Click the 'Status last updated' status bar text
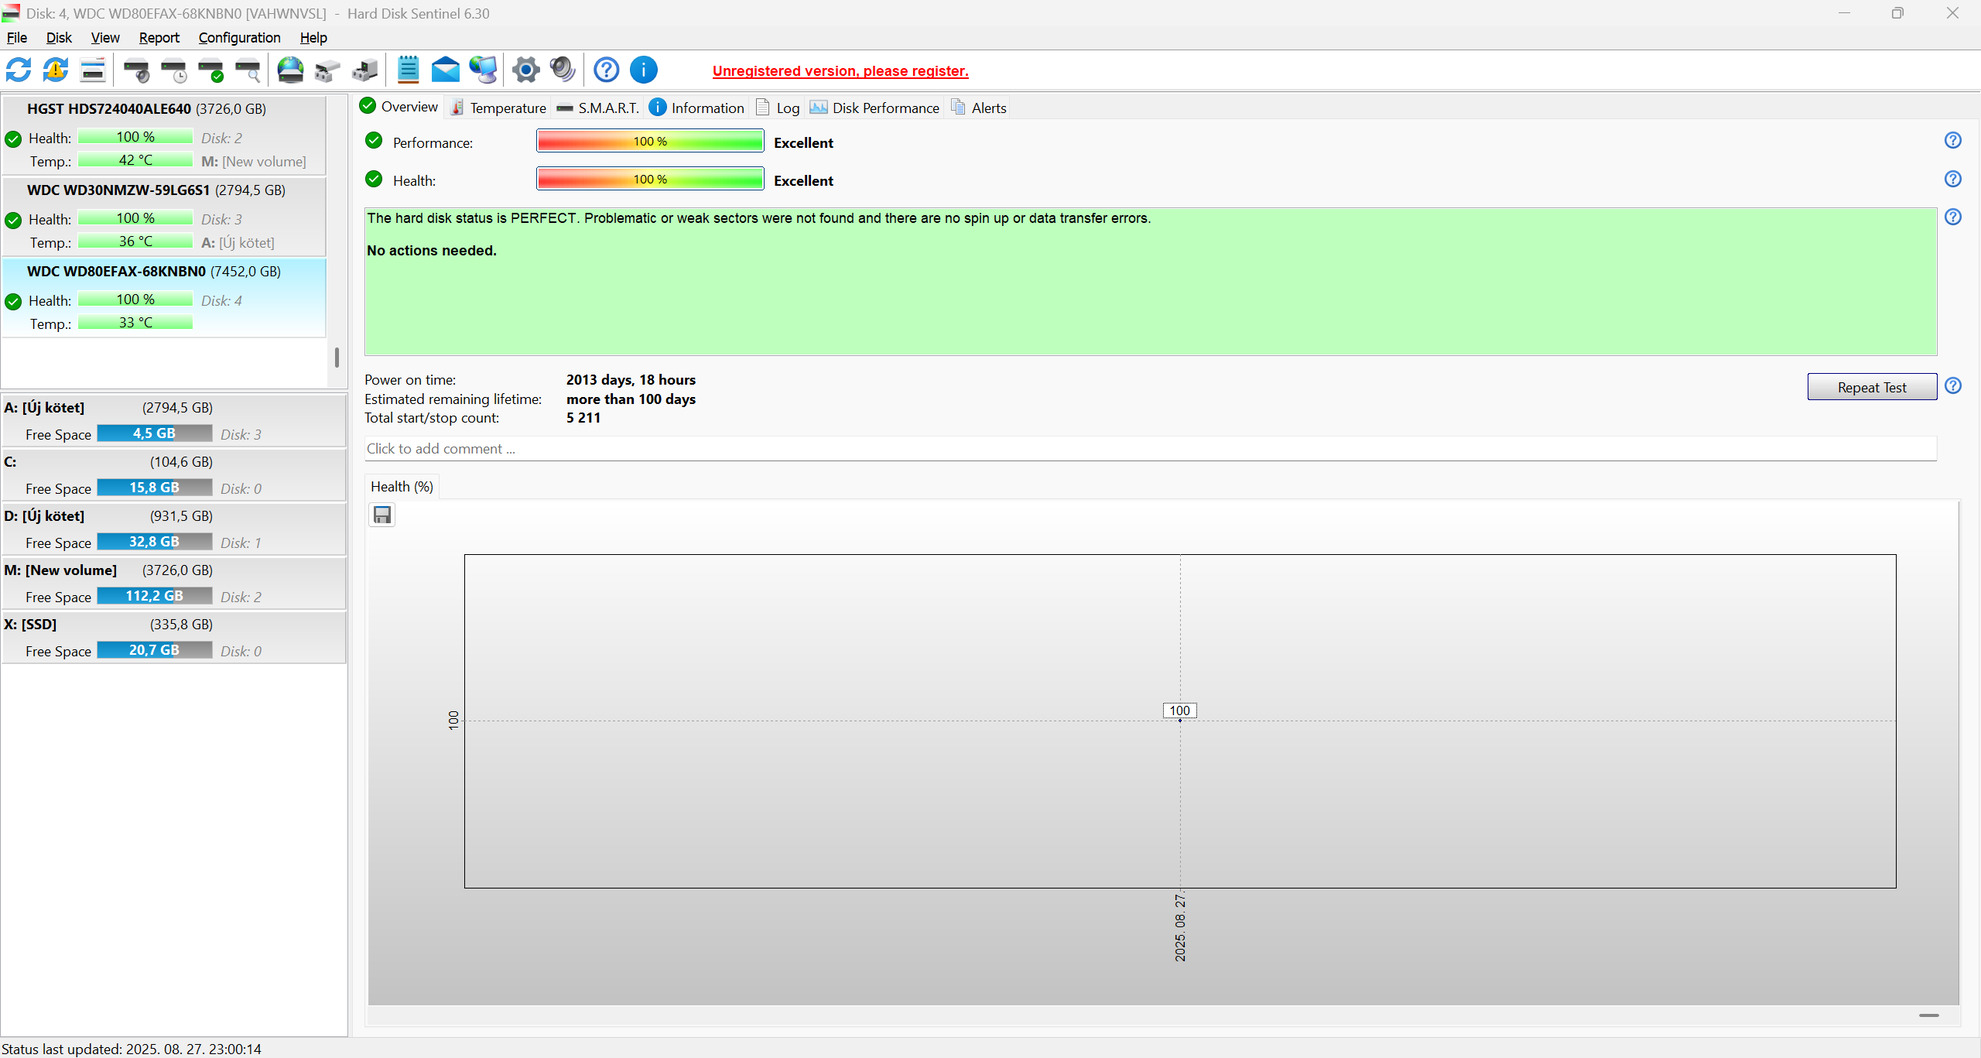 [x=131, y=1049]
